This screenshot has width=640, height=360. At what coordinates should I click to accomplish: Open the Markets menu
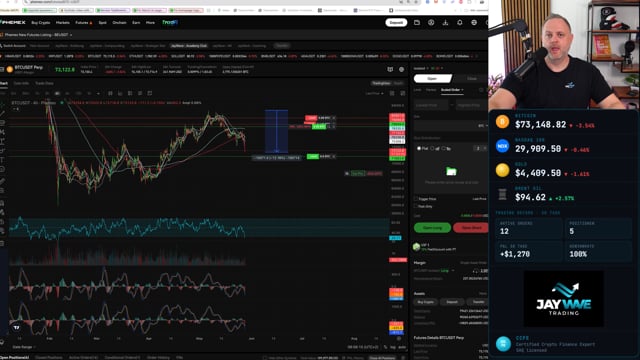point(62,22)
